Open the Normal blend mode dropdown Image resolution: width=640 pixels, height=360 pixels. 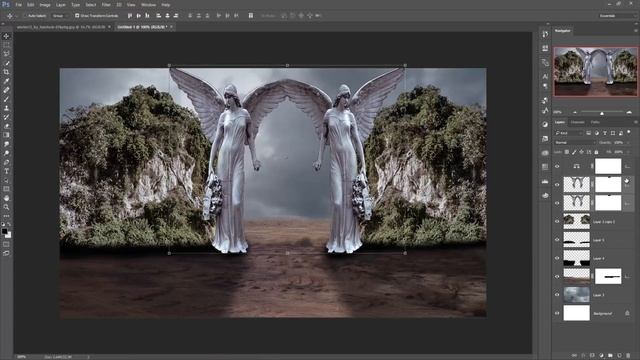pos(574,142)
